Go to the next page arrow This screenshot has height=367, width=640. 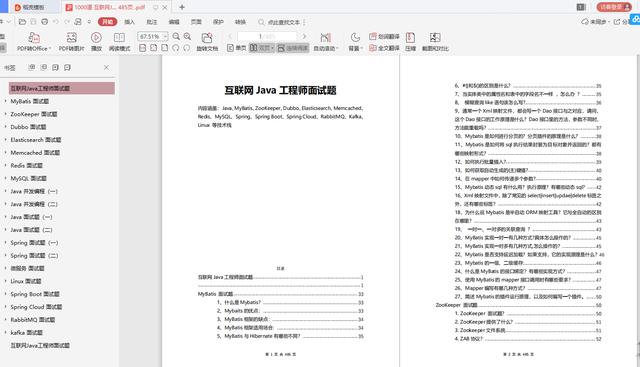point(304,36)
